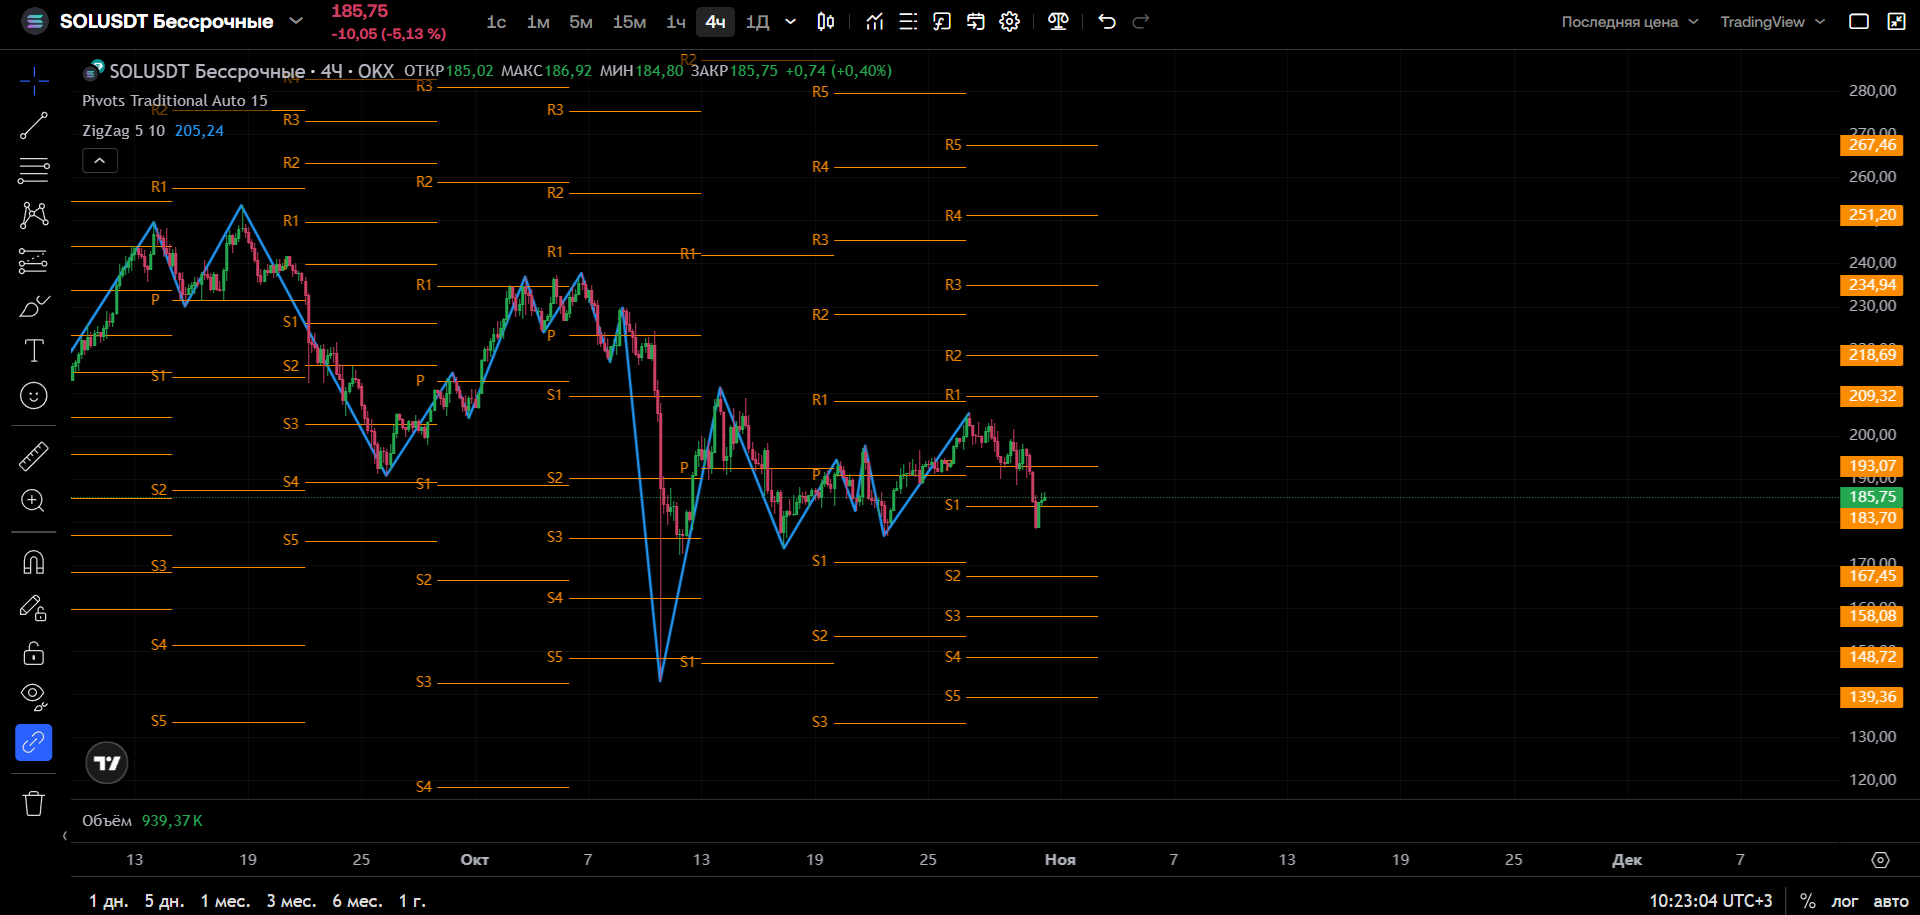Switch to the 1с timeframe
Screen dimensions: 1920x915
tap(496, 22)
